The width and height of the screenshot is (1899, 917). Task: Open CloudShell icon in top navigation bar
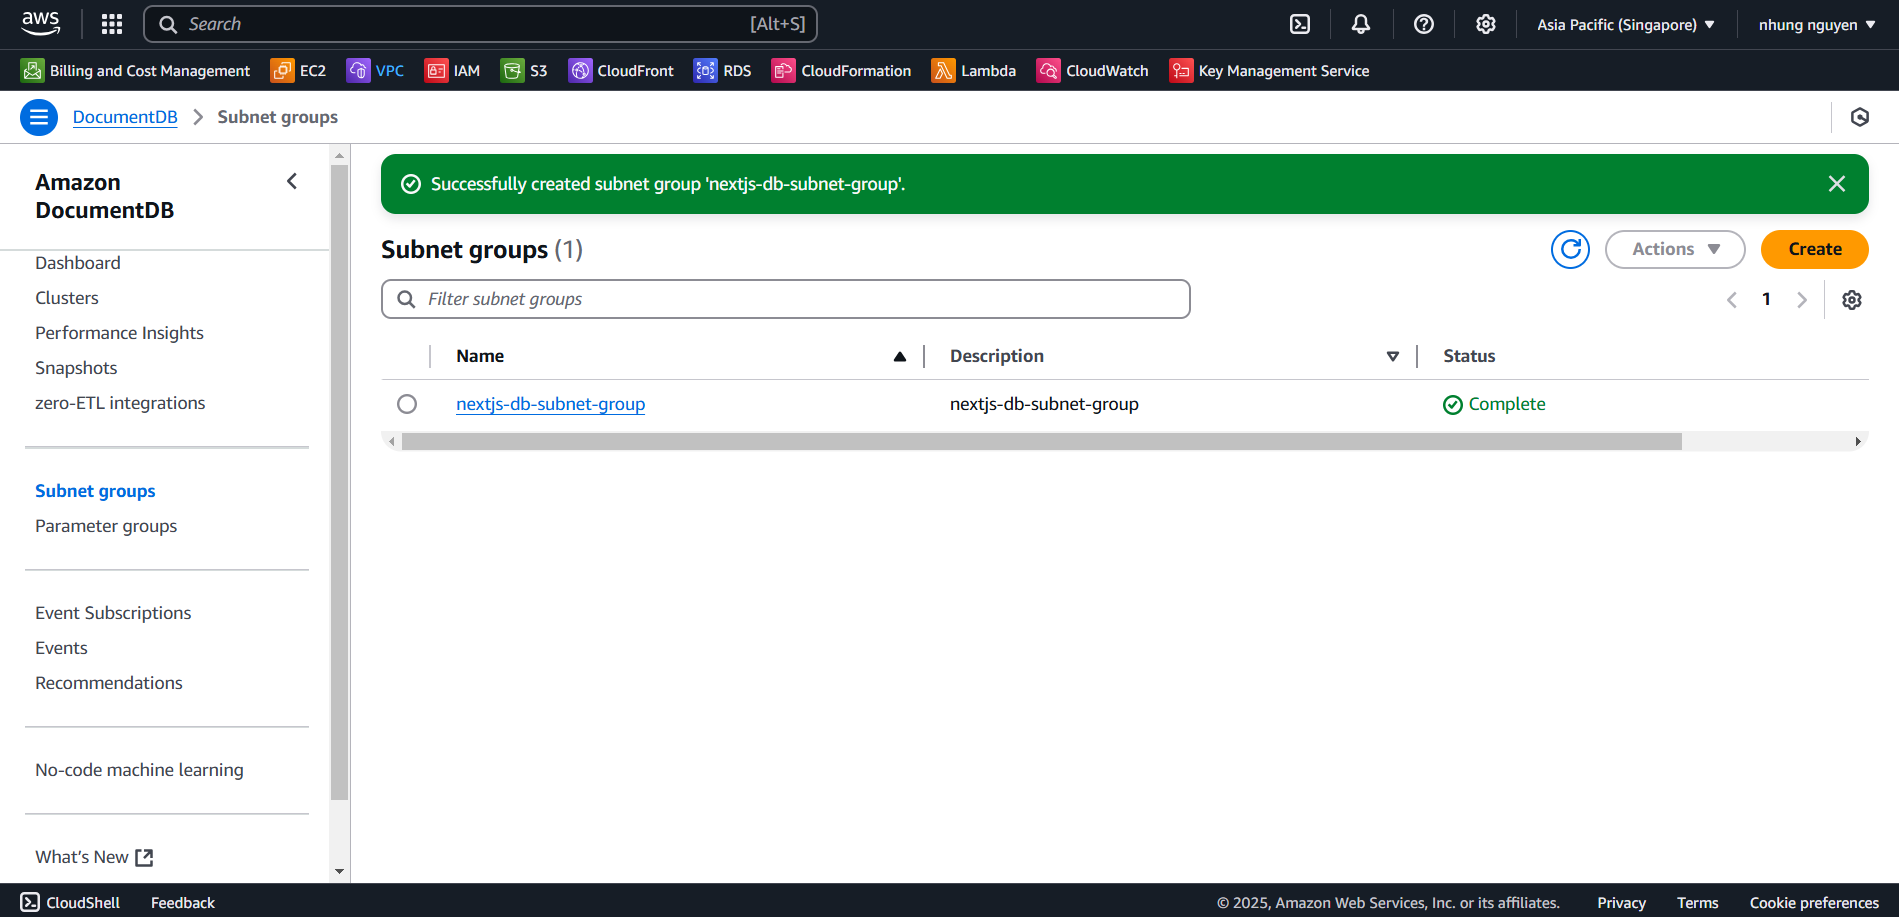(x=1299, y=24)
